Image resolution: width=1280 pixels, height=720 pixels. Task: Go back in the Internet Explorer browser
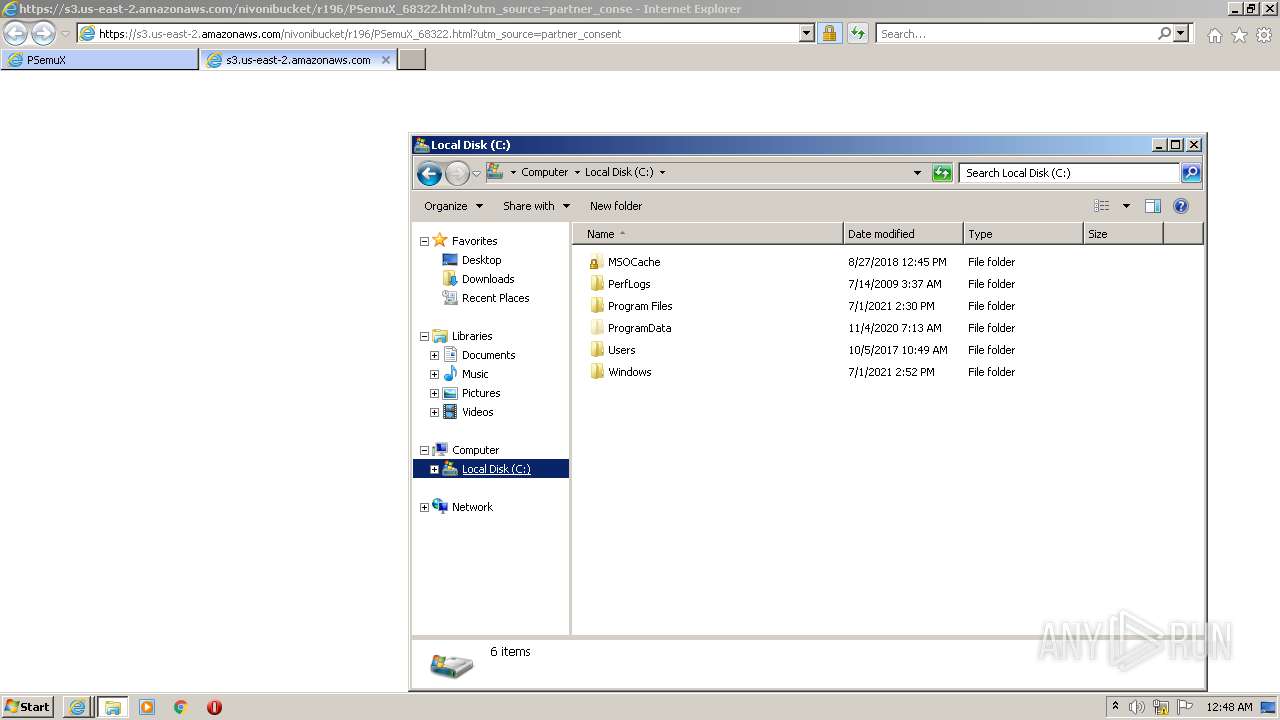pos(15,33)
